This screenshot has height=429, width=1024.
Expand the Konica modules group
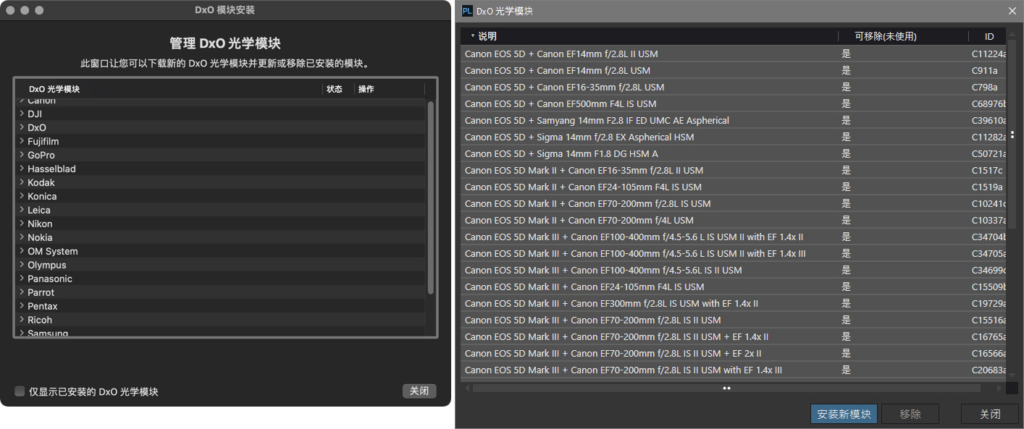point(22,196)
